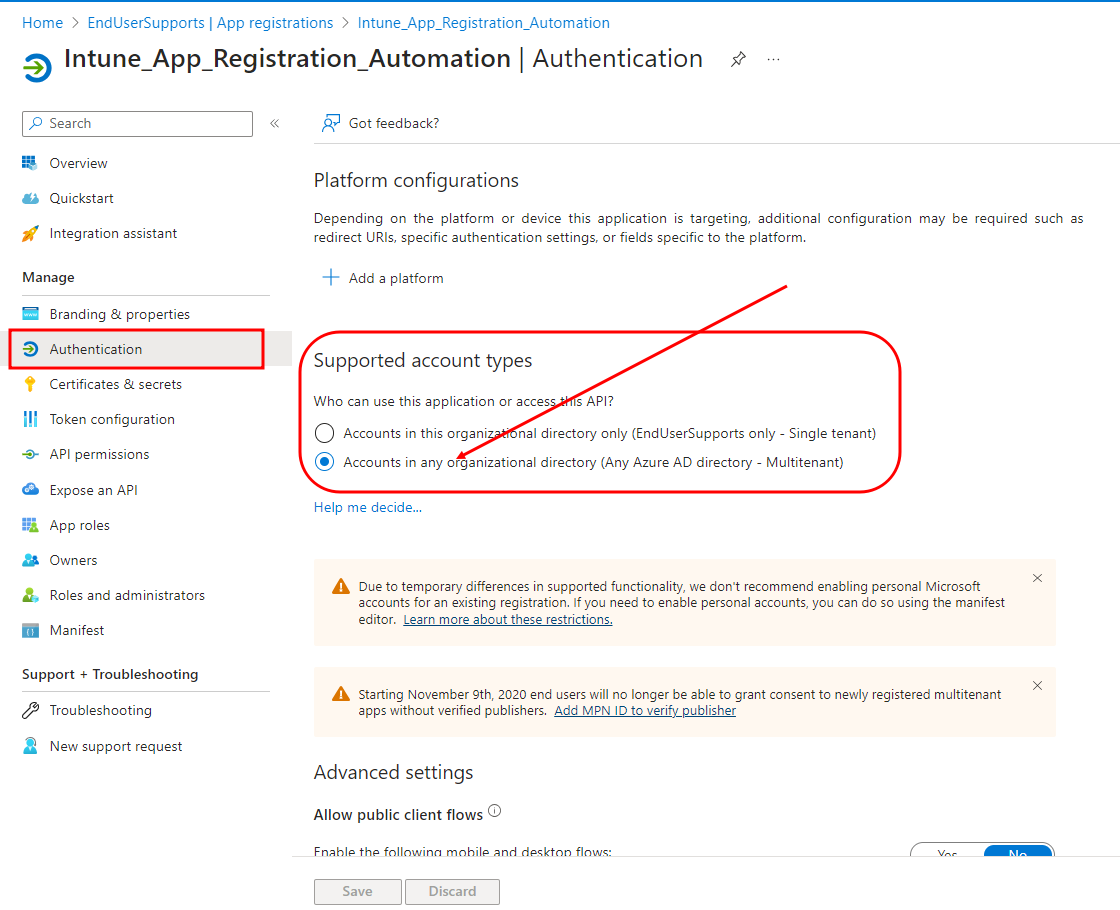This screenshot has height=910, width=1120.
Task: Click the Branding & properties icon
Action: coord(30,314)
